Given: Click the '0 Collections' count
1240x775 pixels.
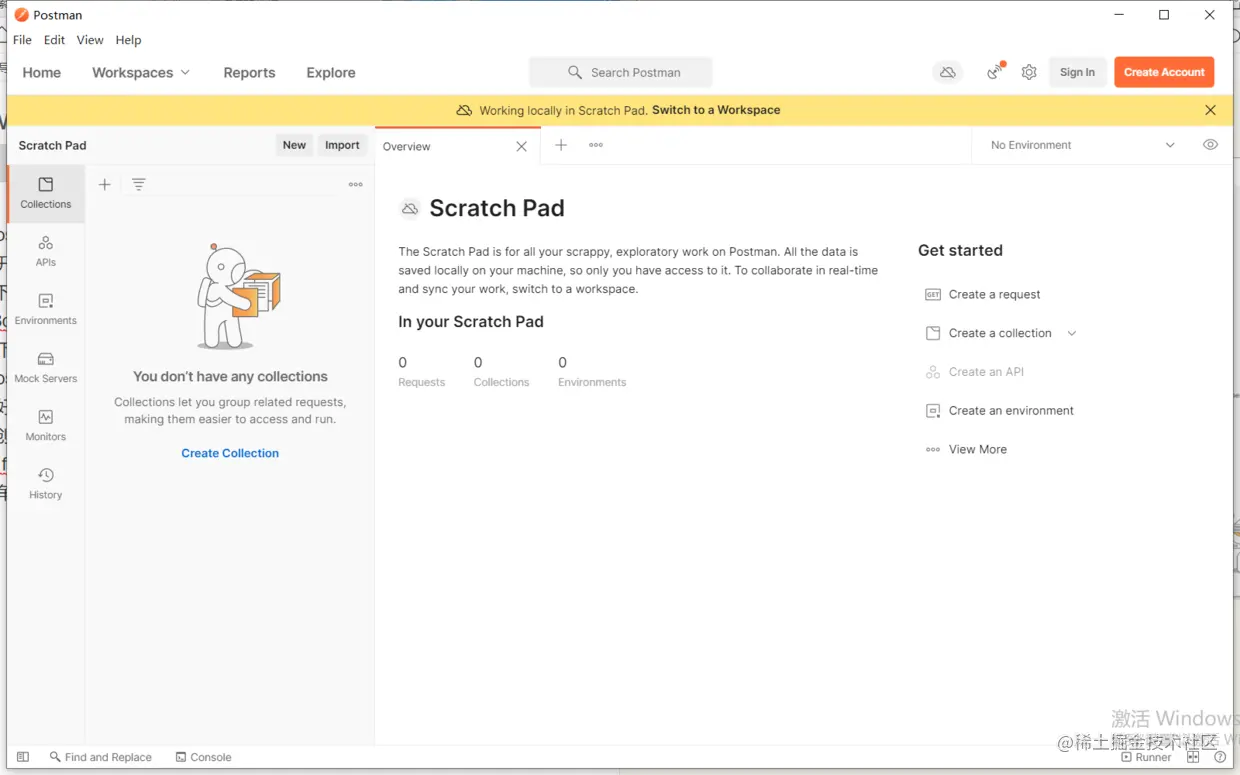Looking at the screenshot, I should point(501,372).
